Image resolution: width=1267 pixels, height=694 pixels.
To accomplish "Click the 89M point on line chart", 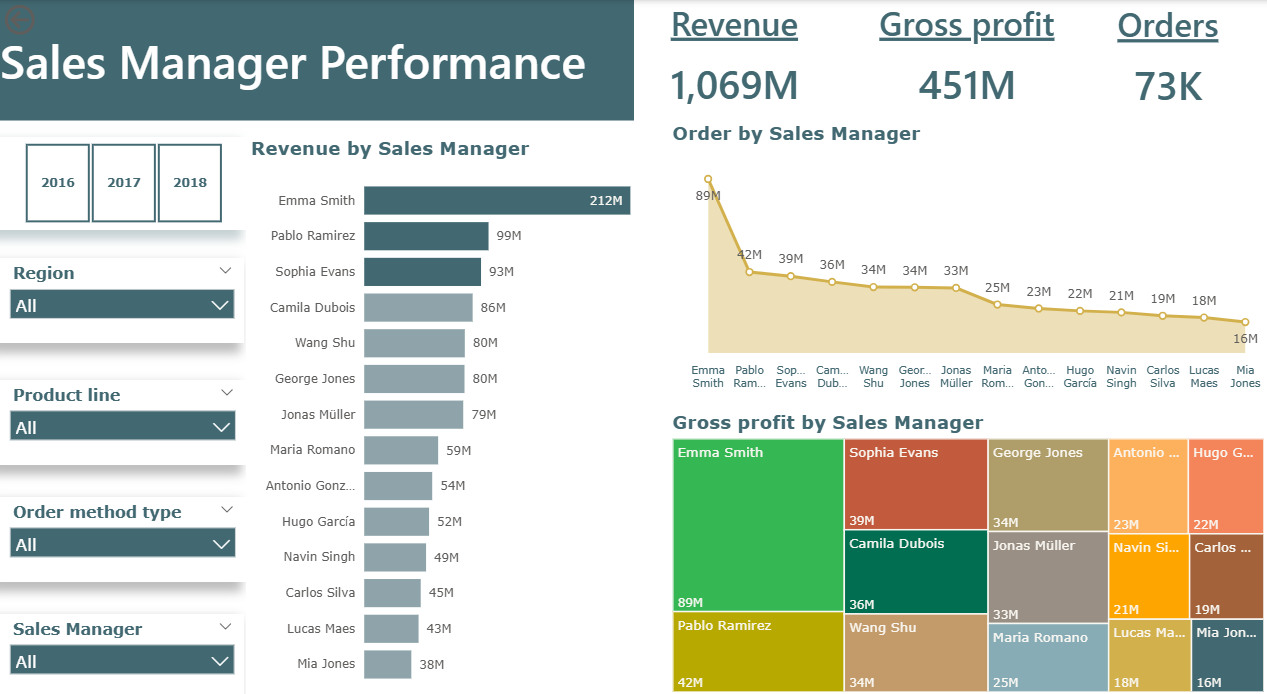I will 708,180.
